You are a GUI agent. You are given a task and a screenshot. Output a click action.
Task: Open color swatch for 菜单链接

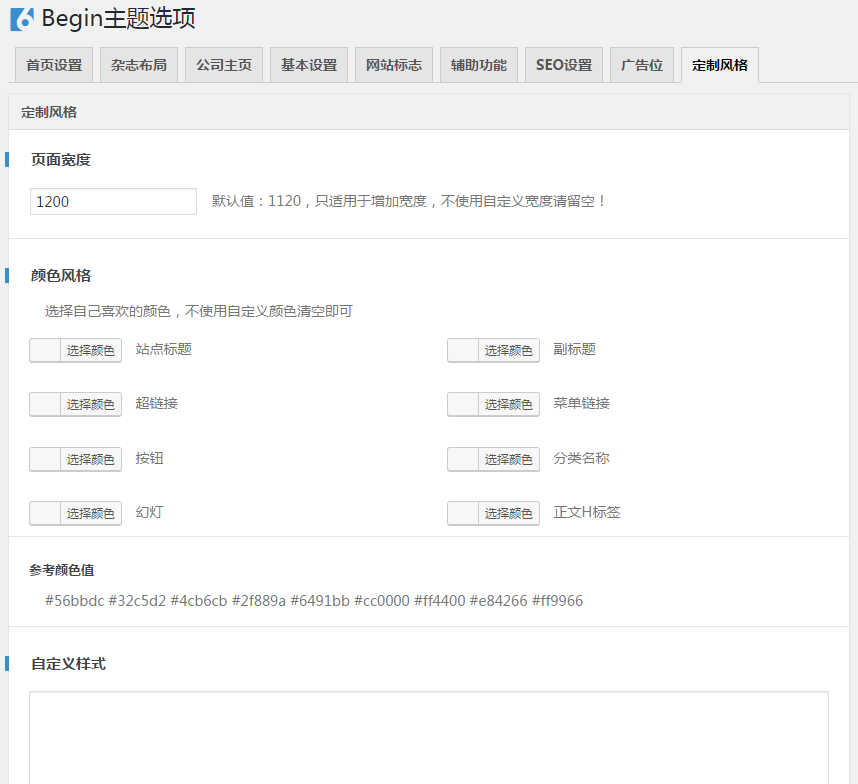[463, 404]
